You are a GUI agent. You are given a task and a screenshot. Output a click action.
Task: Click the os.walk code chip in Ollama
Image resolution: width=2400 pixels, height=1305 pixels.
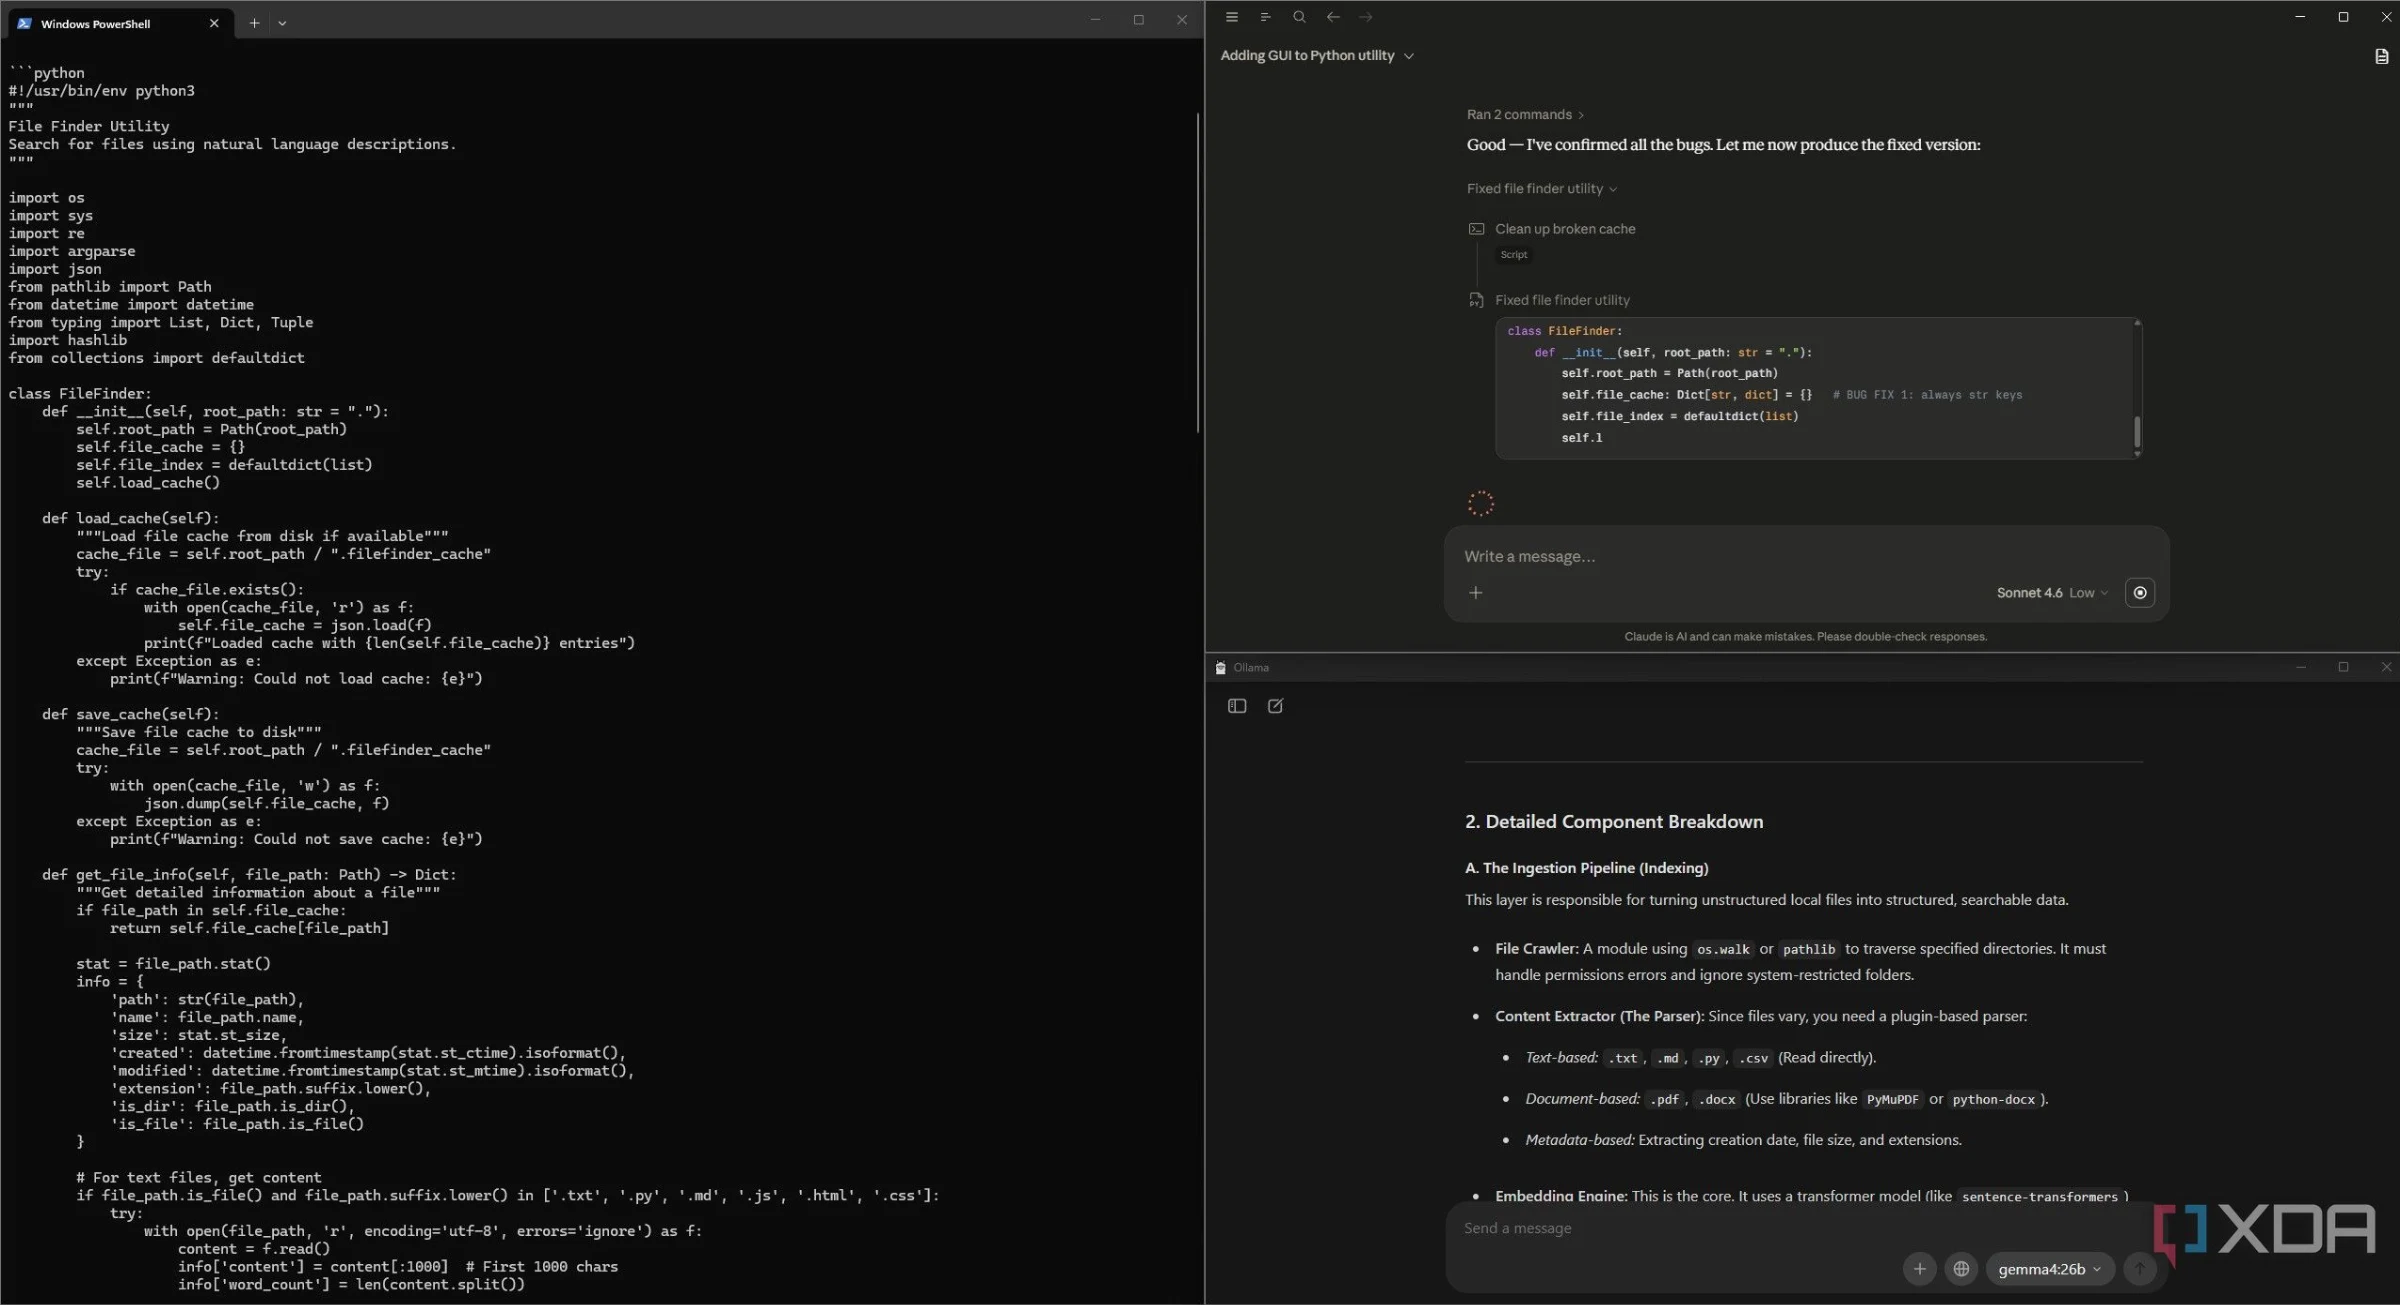[x=1723, y=949]
